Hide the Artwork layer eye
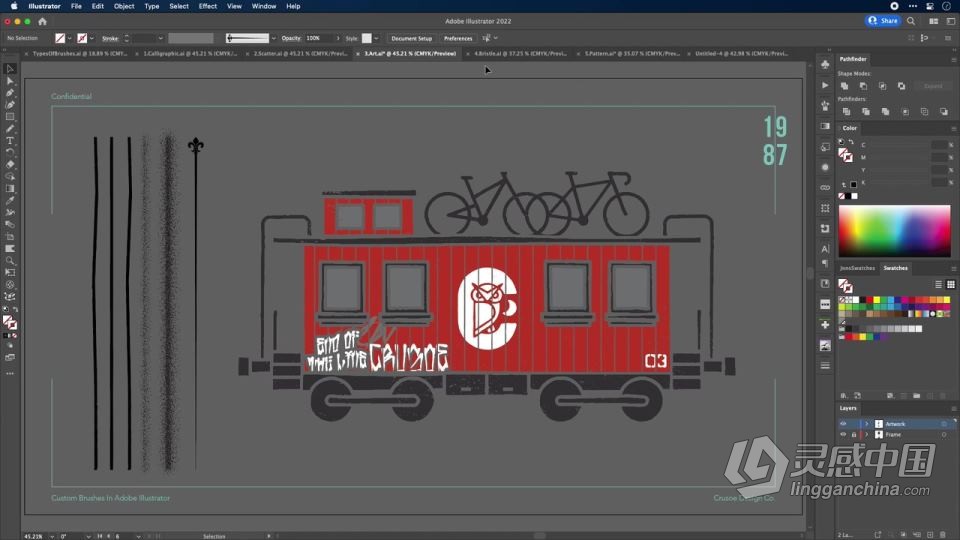960x540 pixels. tap(843, 424)
